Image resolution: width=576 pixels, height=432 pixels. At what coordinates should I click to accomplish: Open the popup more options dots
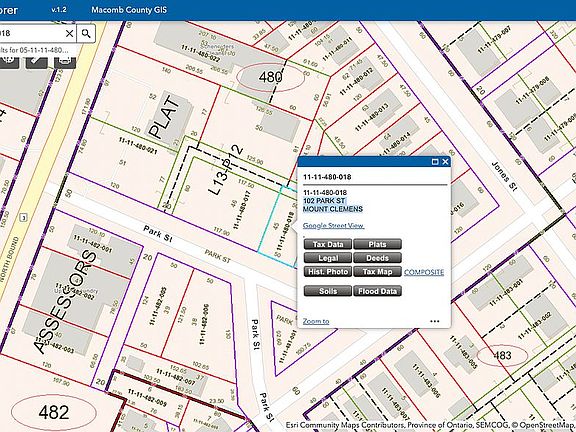coord(435,321)
